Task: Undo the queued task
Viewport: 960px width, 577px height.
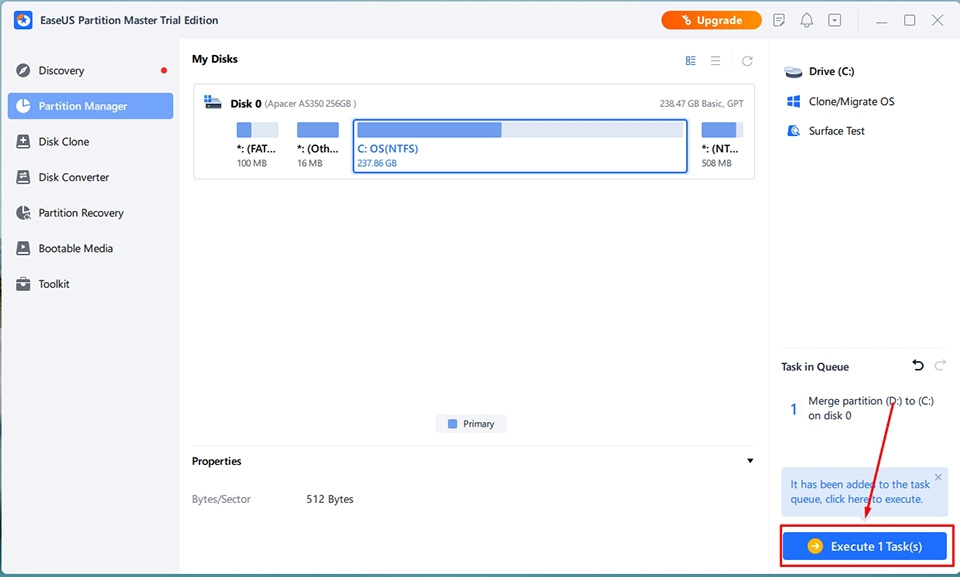Action: pyautogui.click(x=918, y=366)
